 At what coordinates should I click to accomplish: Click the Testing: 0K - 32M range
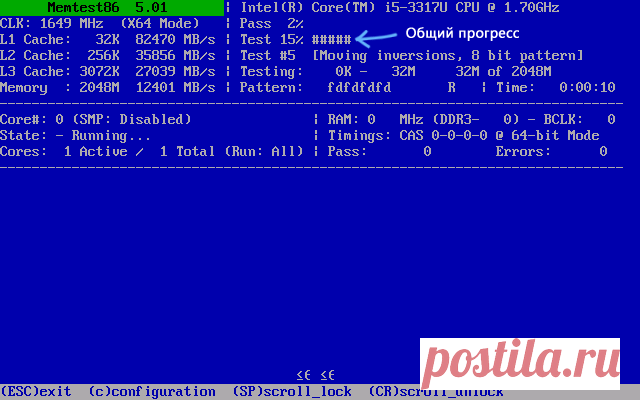click(327, 71)
